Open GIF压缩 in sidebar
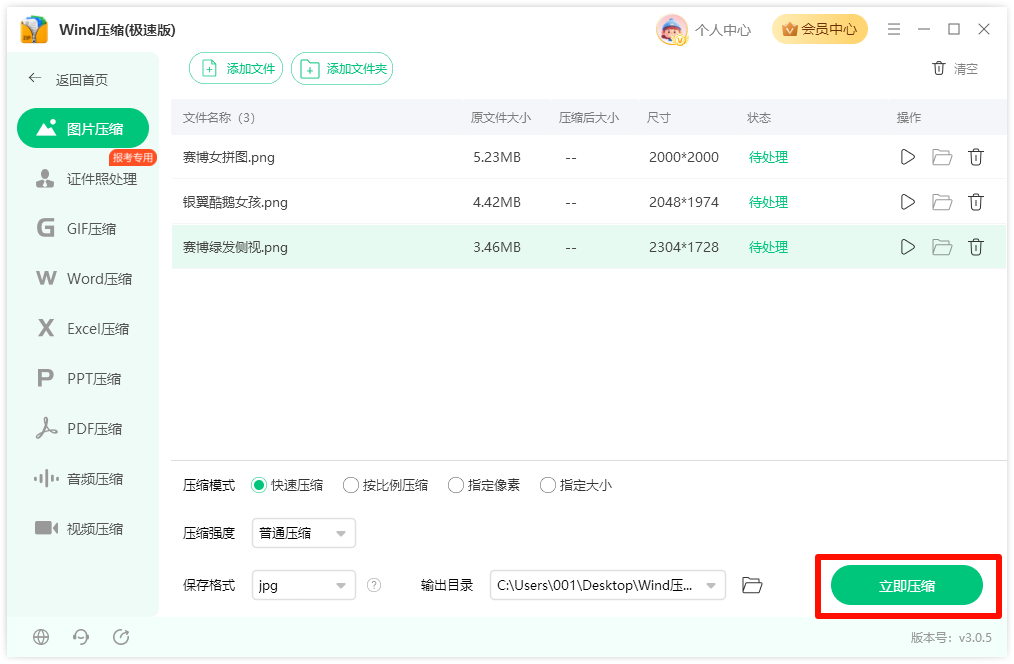Viewport: 1014px width, 664px height. [x=76, y=229]
